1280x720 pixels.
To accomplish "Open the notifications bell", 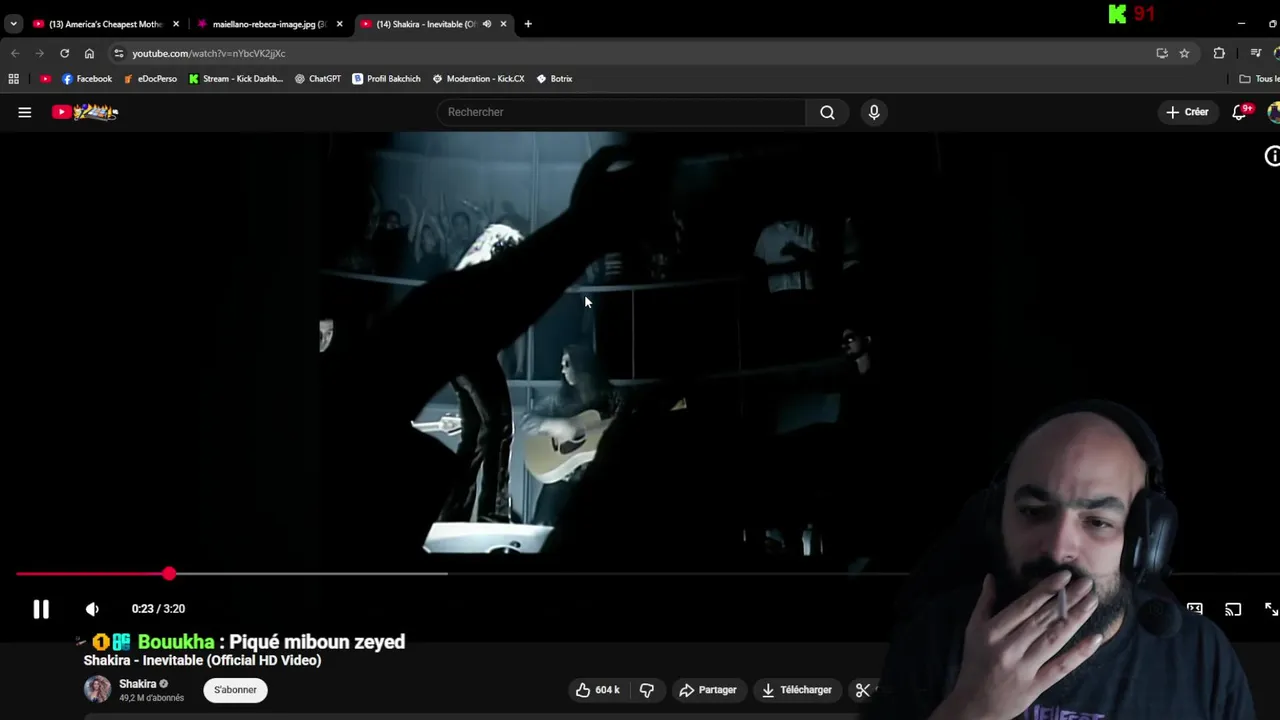I will (x=1240, y=112).
